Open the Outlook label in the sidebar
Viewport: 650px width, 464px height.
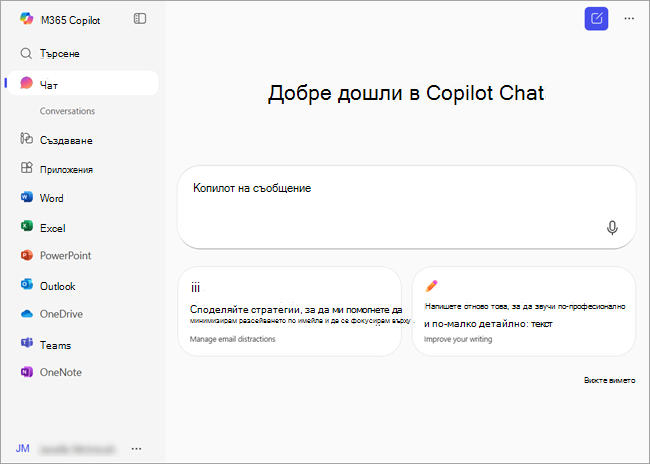pos(58,286)
